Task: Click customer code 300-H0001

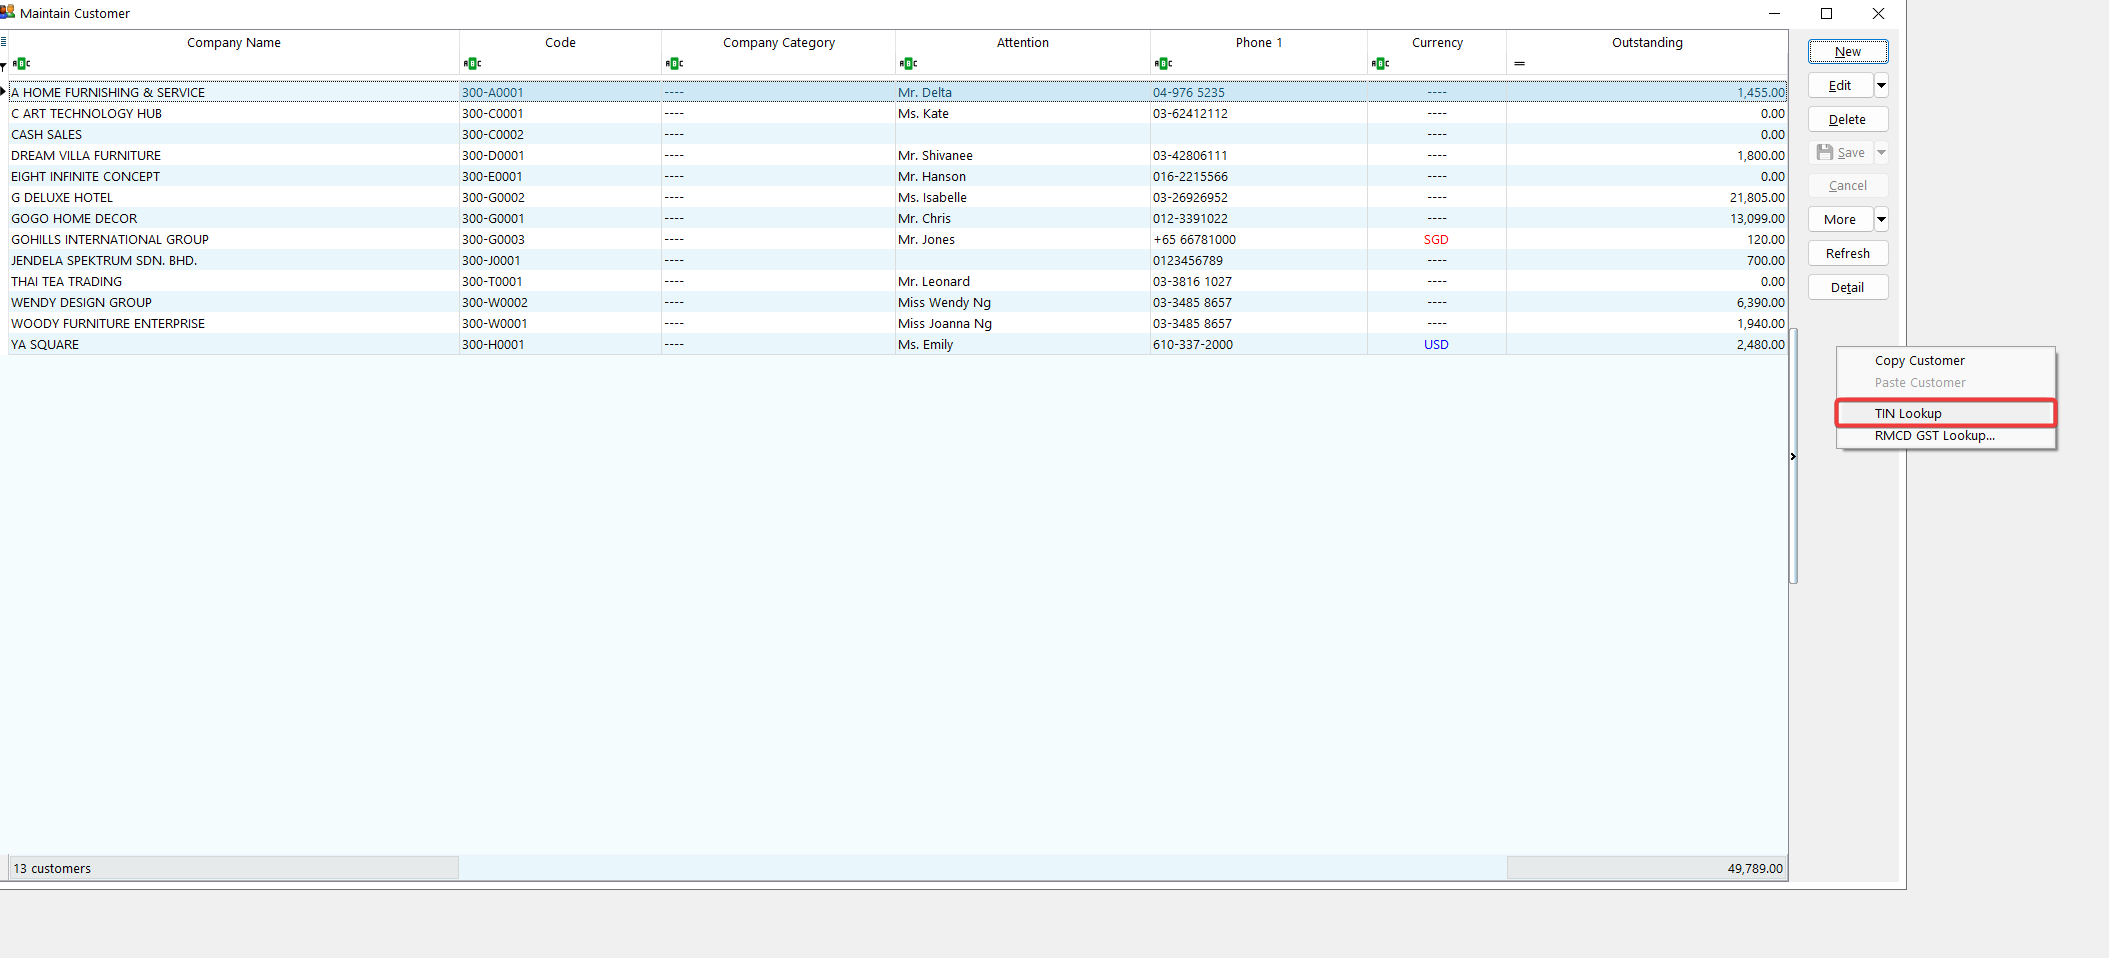Action: click(493, 345)
